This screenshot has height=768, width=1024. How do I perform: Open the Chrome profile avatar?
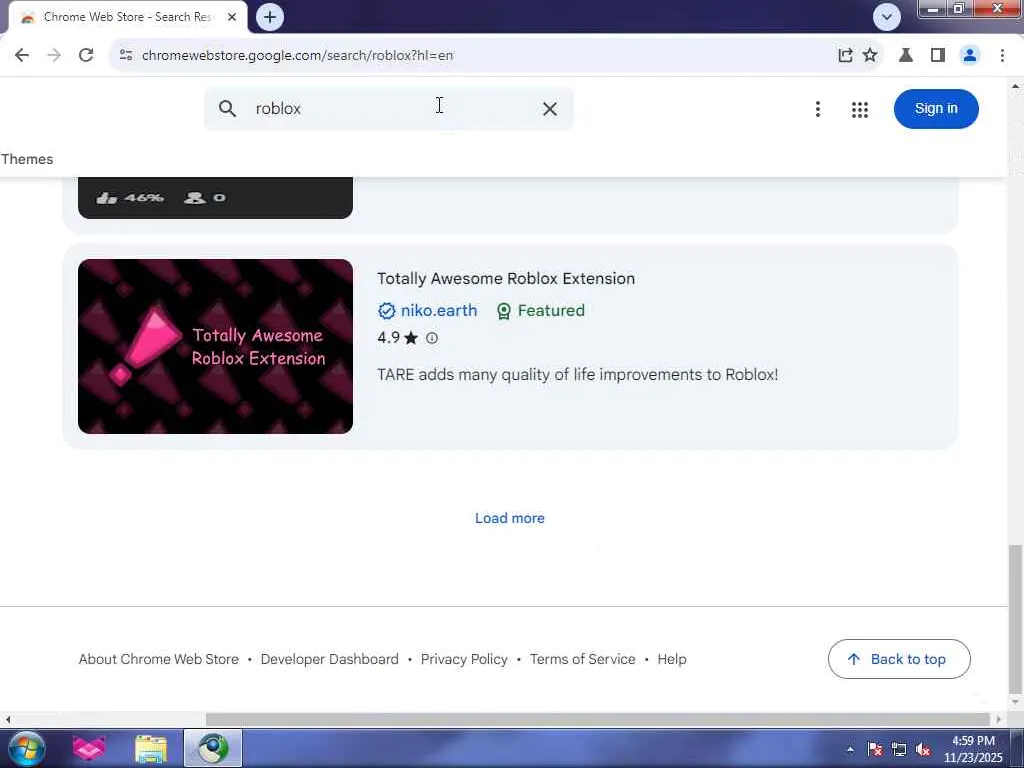point(970,55)
